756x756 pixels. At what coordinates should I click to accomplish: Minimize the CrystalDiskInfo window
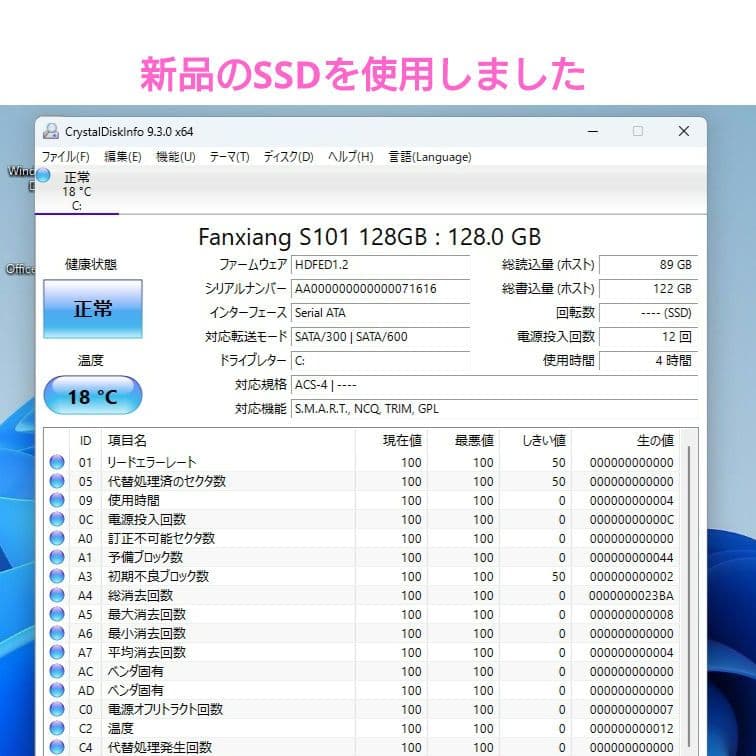click(593, 131)
